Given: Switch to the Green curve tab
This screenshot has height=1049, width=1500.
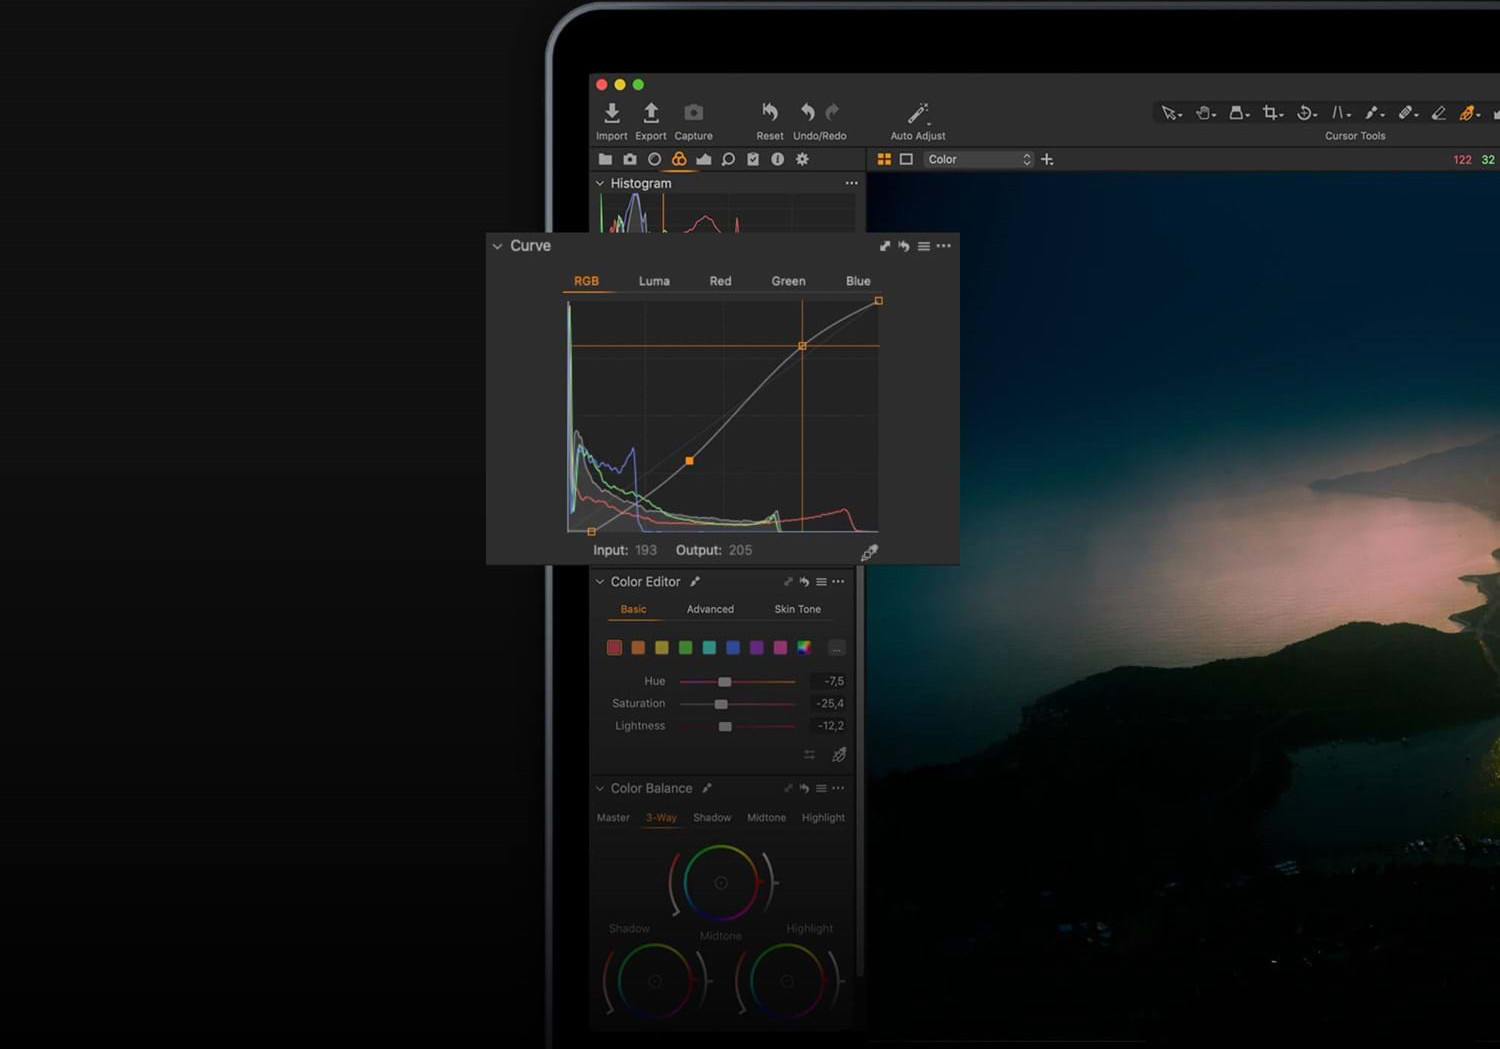Looking at the screenshot, I should click(788, 281).
